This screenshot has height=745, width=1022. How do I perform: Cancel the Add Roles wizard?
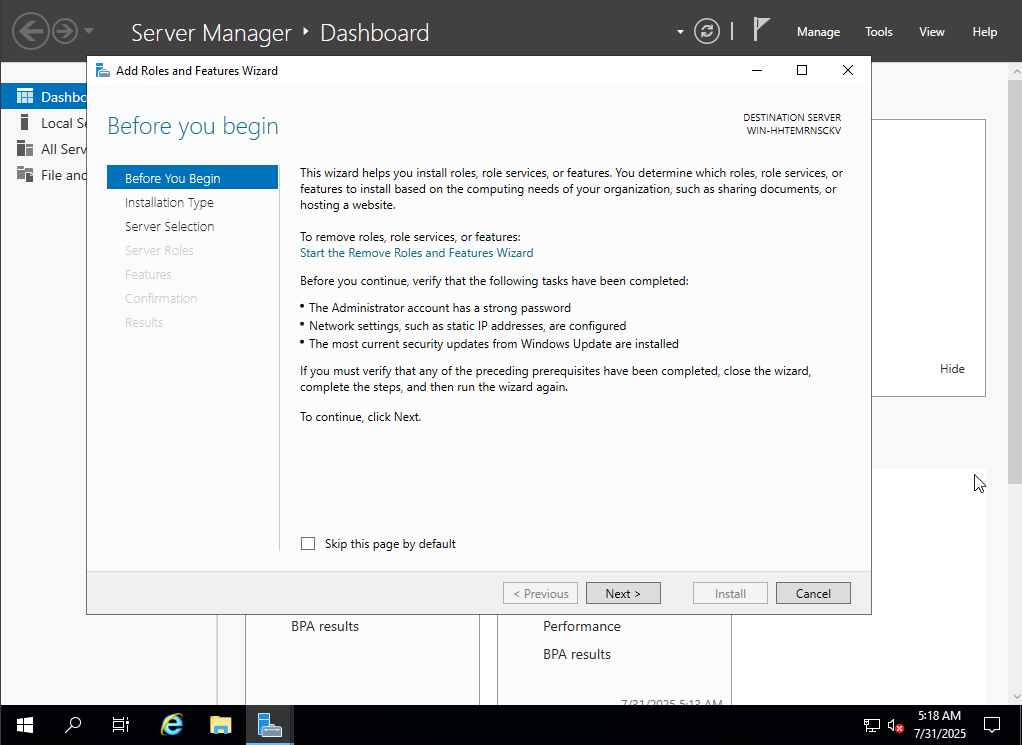coord(812,593)
